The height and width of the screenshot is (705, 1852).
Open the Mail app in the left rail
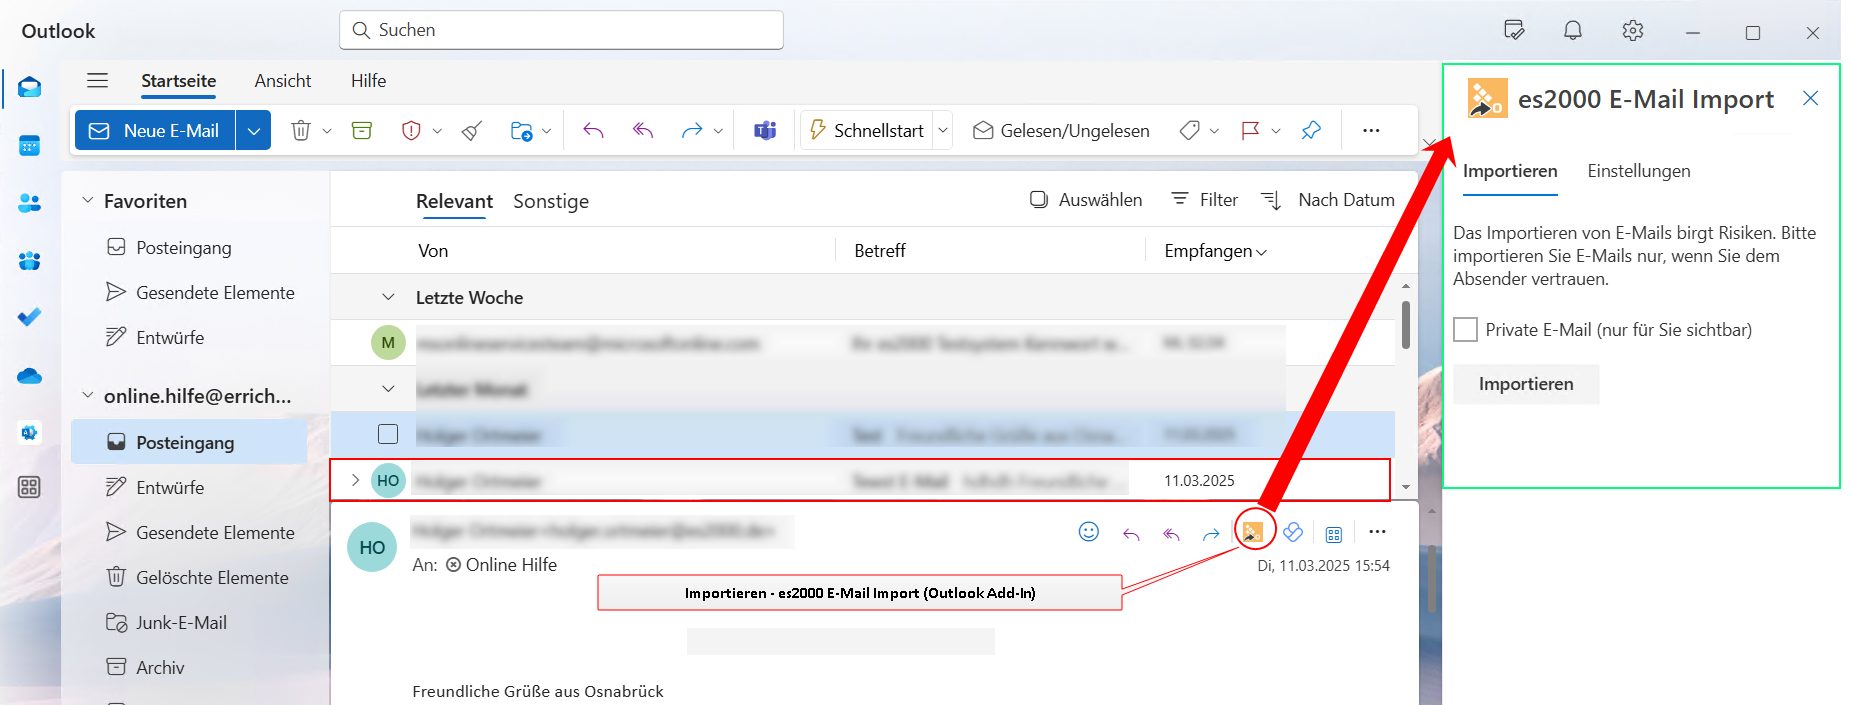pos(30,88)
